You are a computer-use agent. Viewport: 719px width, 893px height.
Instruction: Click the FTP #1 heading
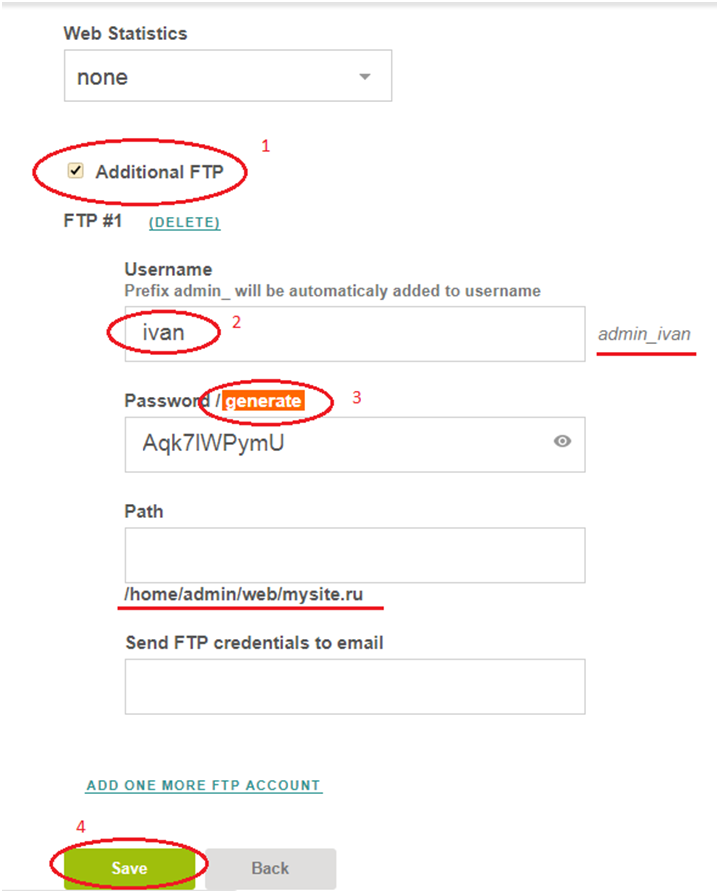pos(92,222)
